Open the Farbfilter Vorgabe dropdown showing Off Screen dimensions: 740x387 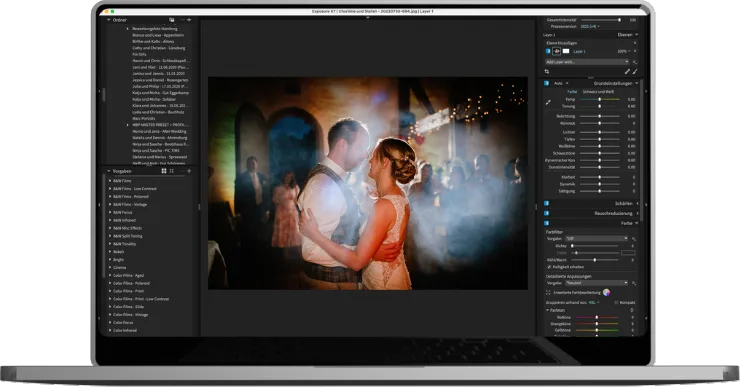click(x=597, y=239)
